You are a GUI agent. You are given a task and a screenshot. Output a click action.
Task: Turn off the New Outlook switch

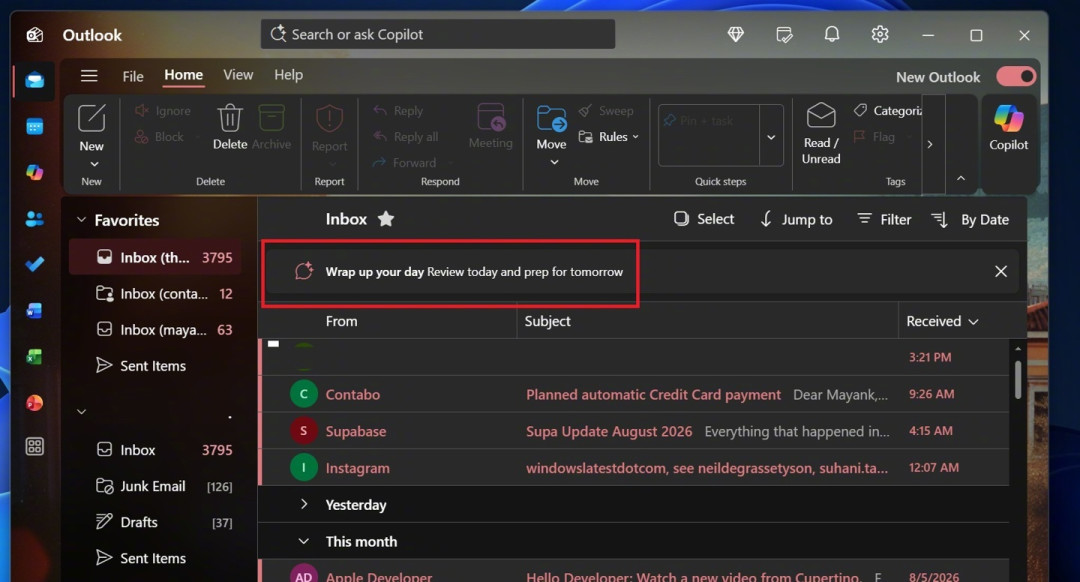point(1016,76)
